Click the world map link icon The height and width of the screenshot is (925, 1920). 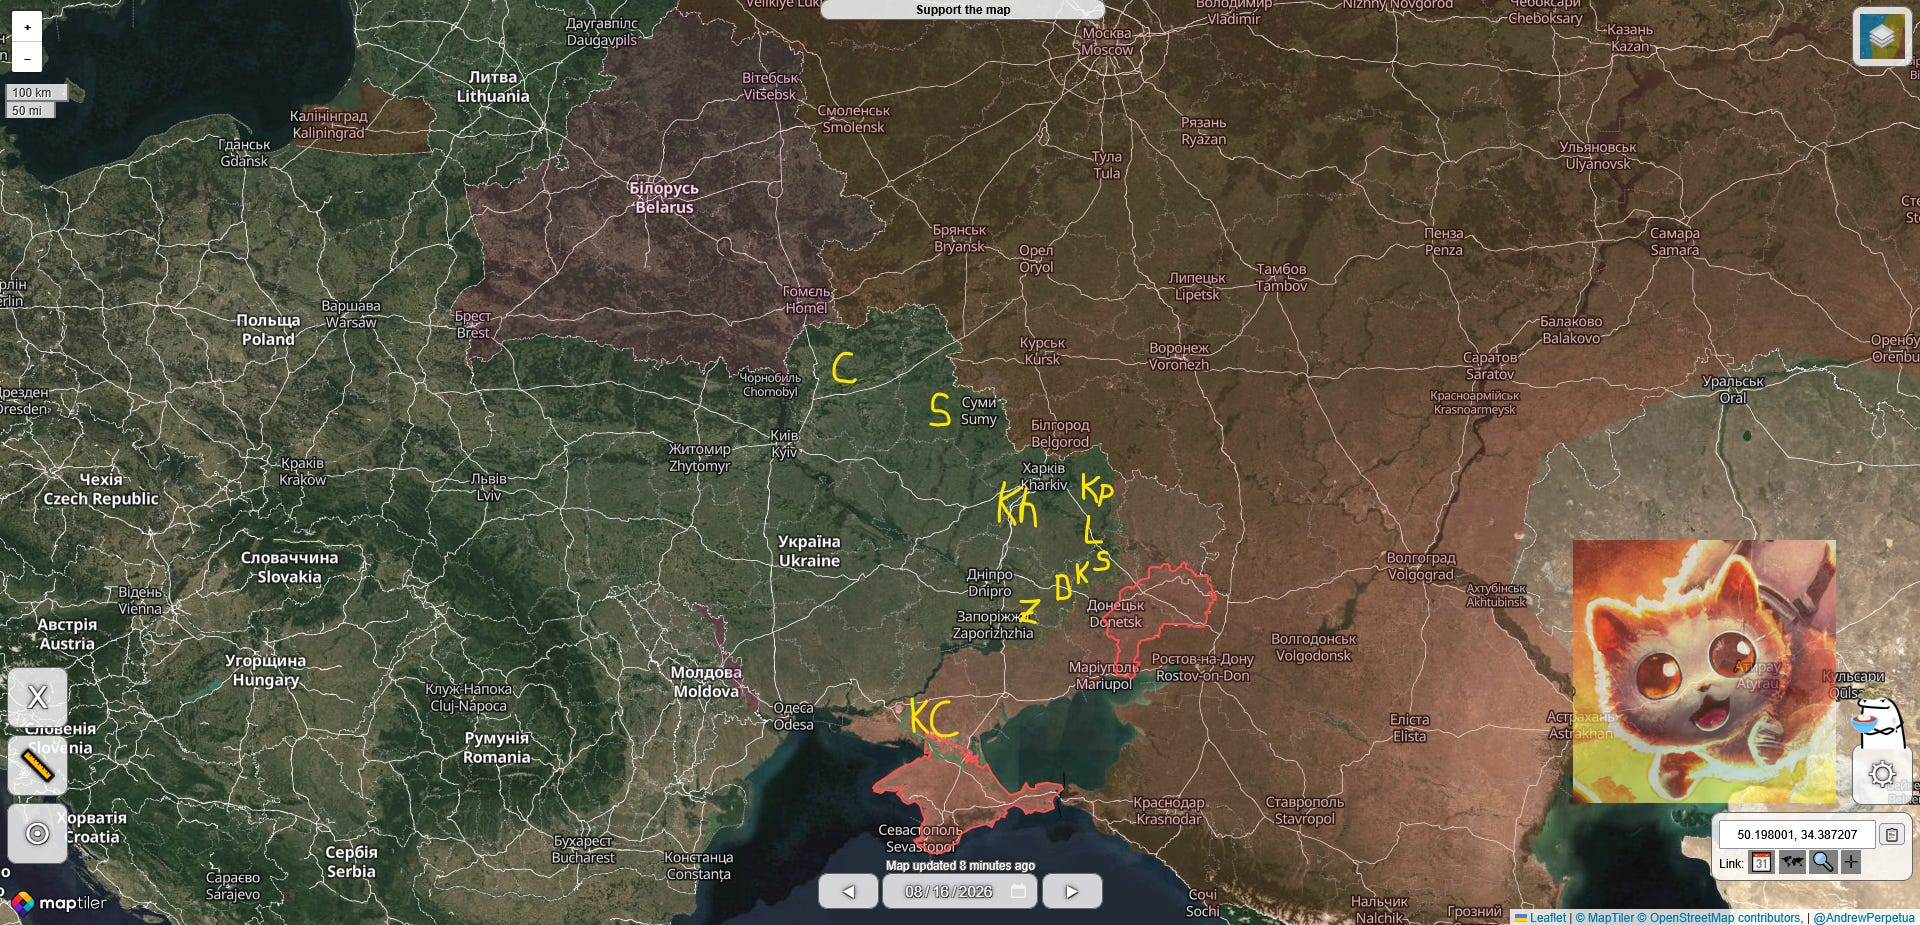point(1792,862)
